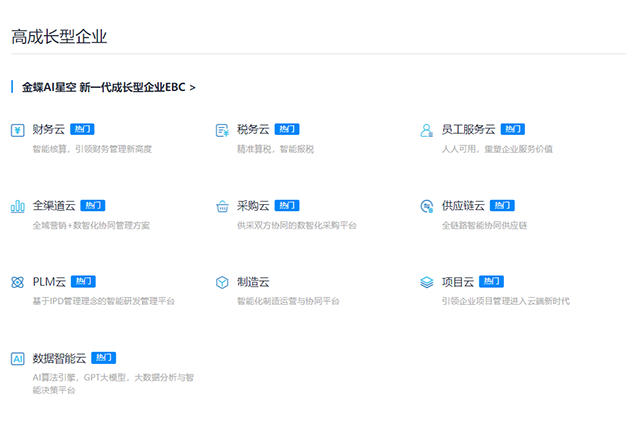Screen dimensions: 640x446
Task: Click the 税务云 document icon
Action: click(x=222, y=130)
